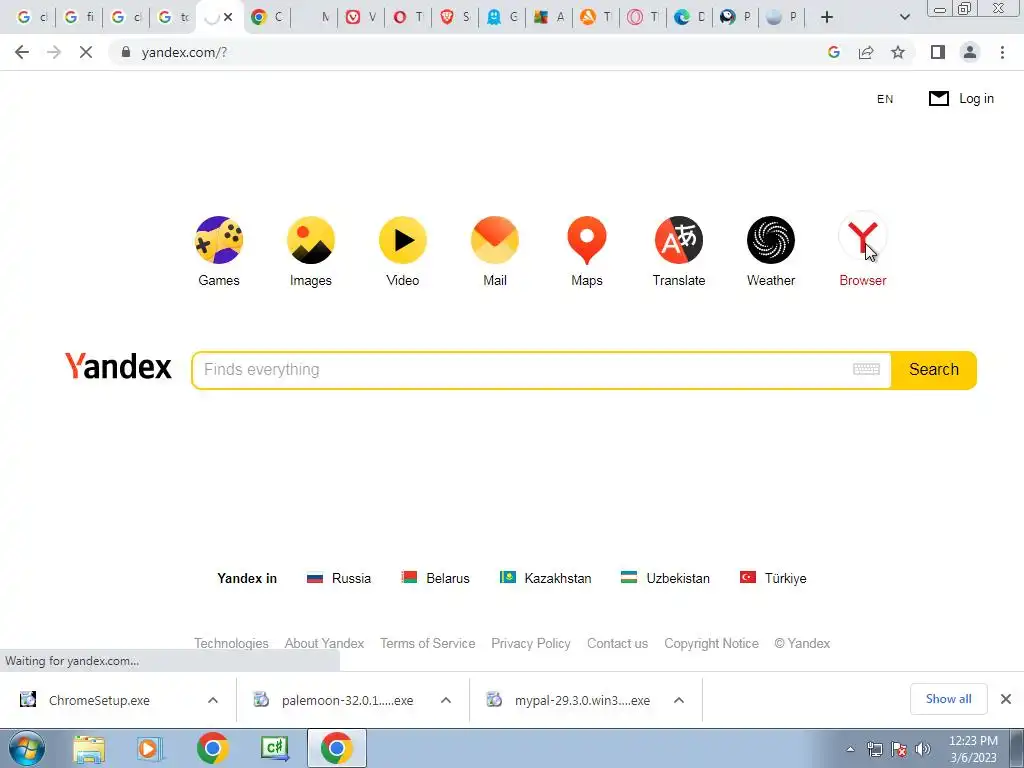1024x768 pixels.
Task: Toggle the browser side panel icon
Action: (938, 52)
